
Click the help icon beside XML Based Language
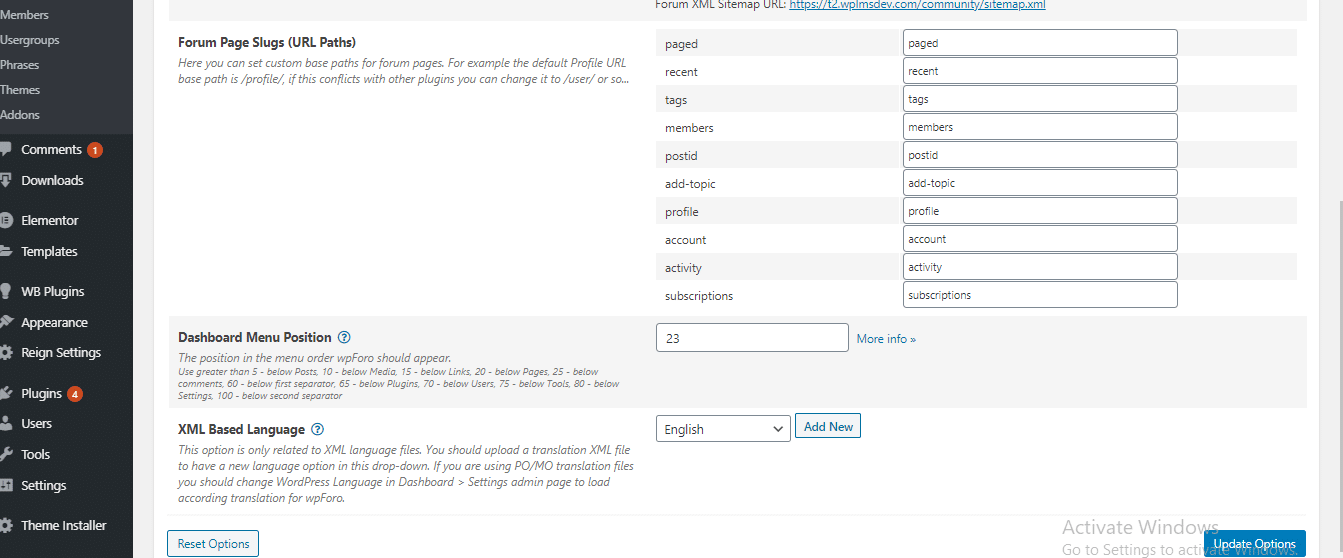[318, 429]
